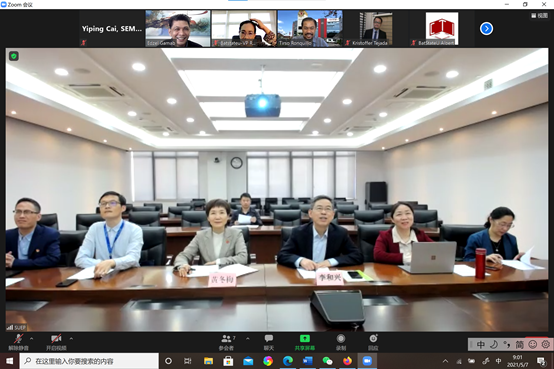Open IME settings gear on input bar
Viewport: 554px width, 369px height.
point(546,344)
